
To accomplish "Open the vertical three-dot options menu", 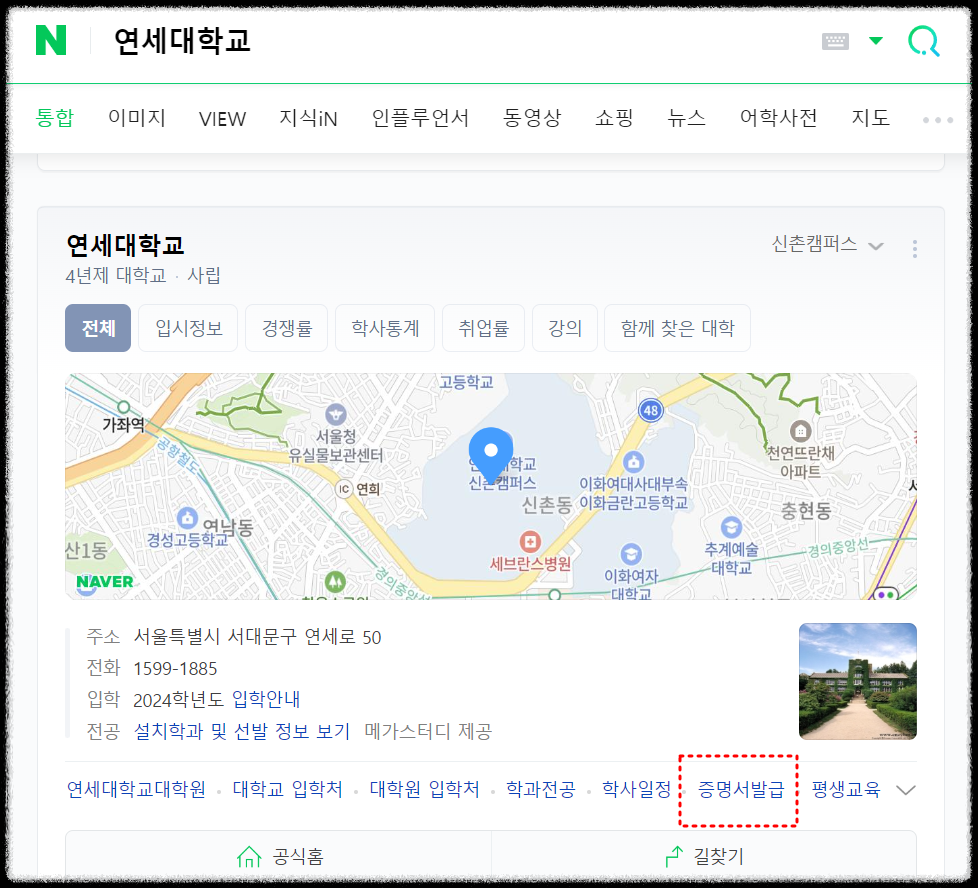I will tap(914, 249).
